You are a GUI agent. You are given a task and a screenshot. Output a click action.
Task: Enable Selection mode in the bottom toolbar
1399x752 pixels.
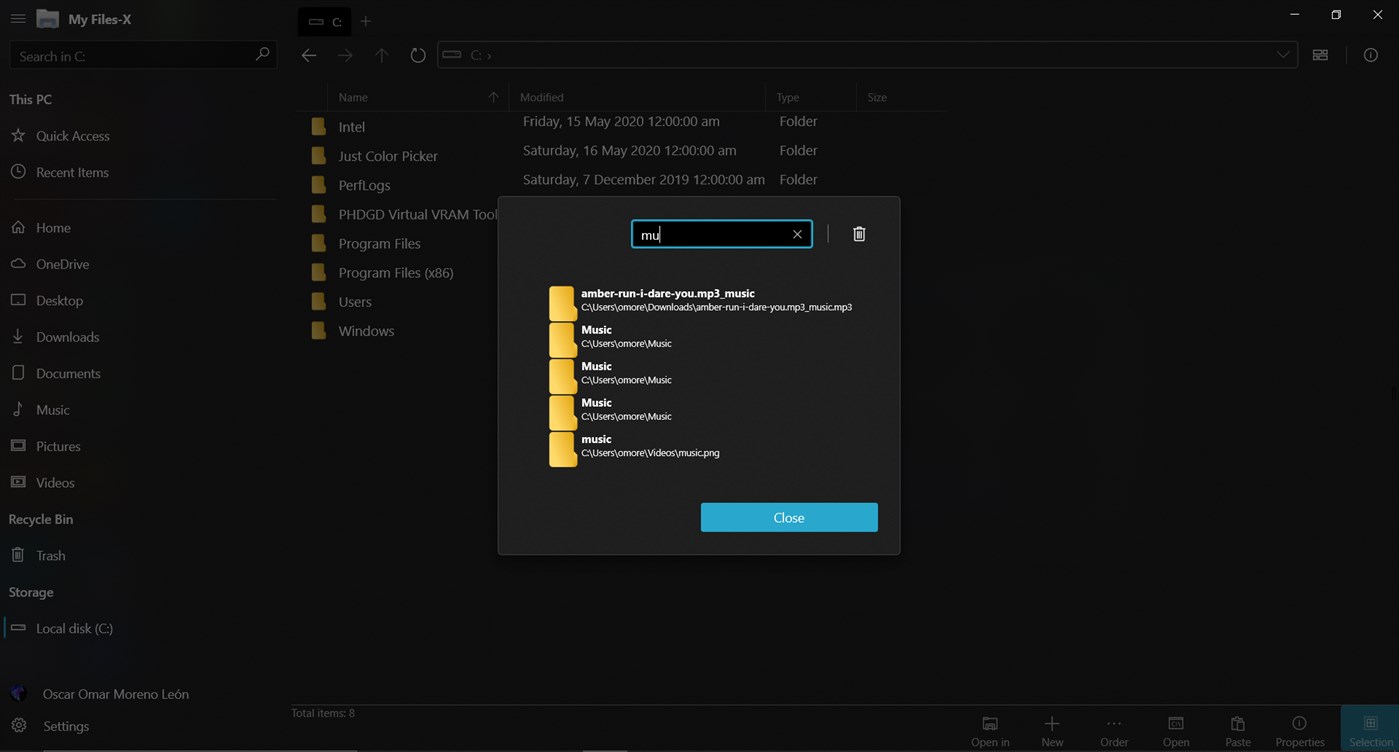pyautogui.click(x=1370, y=729)
